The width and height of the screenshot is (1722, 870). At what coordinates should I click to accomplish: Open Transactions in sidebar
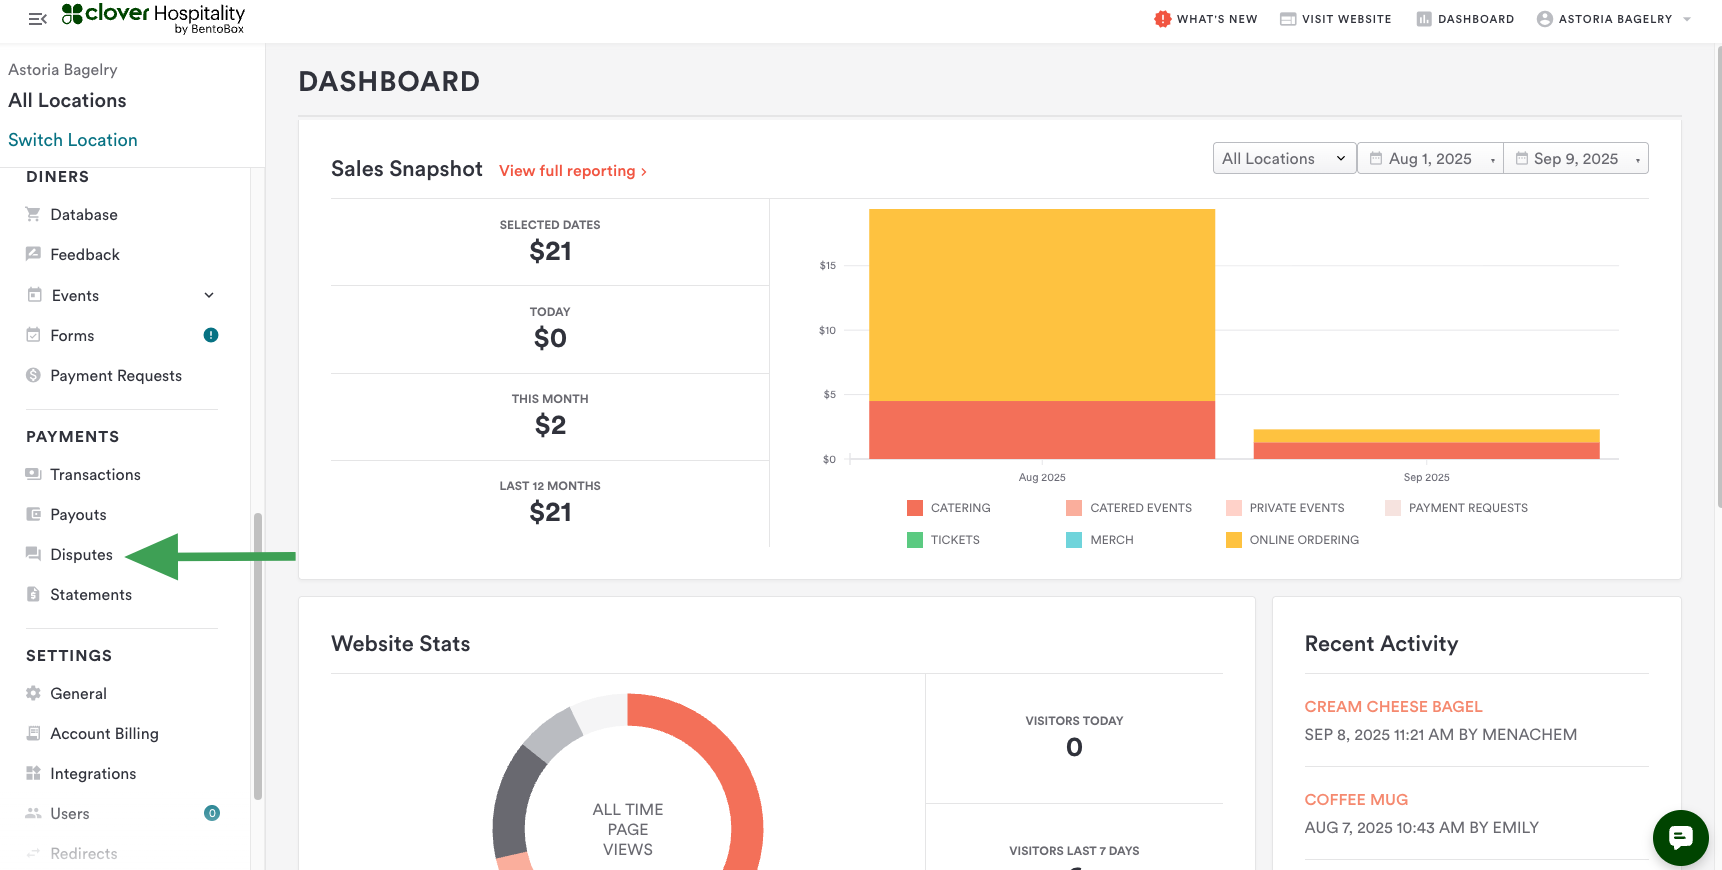pos(95,475)
